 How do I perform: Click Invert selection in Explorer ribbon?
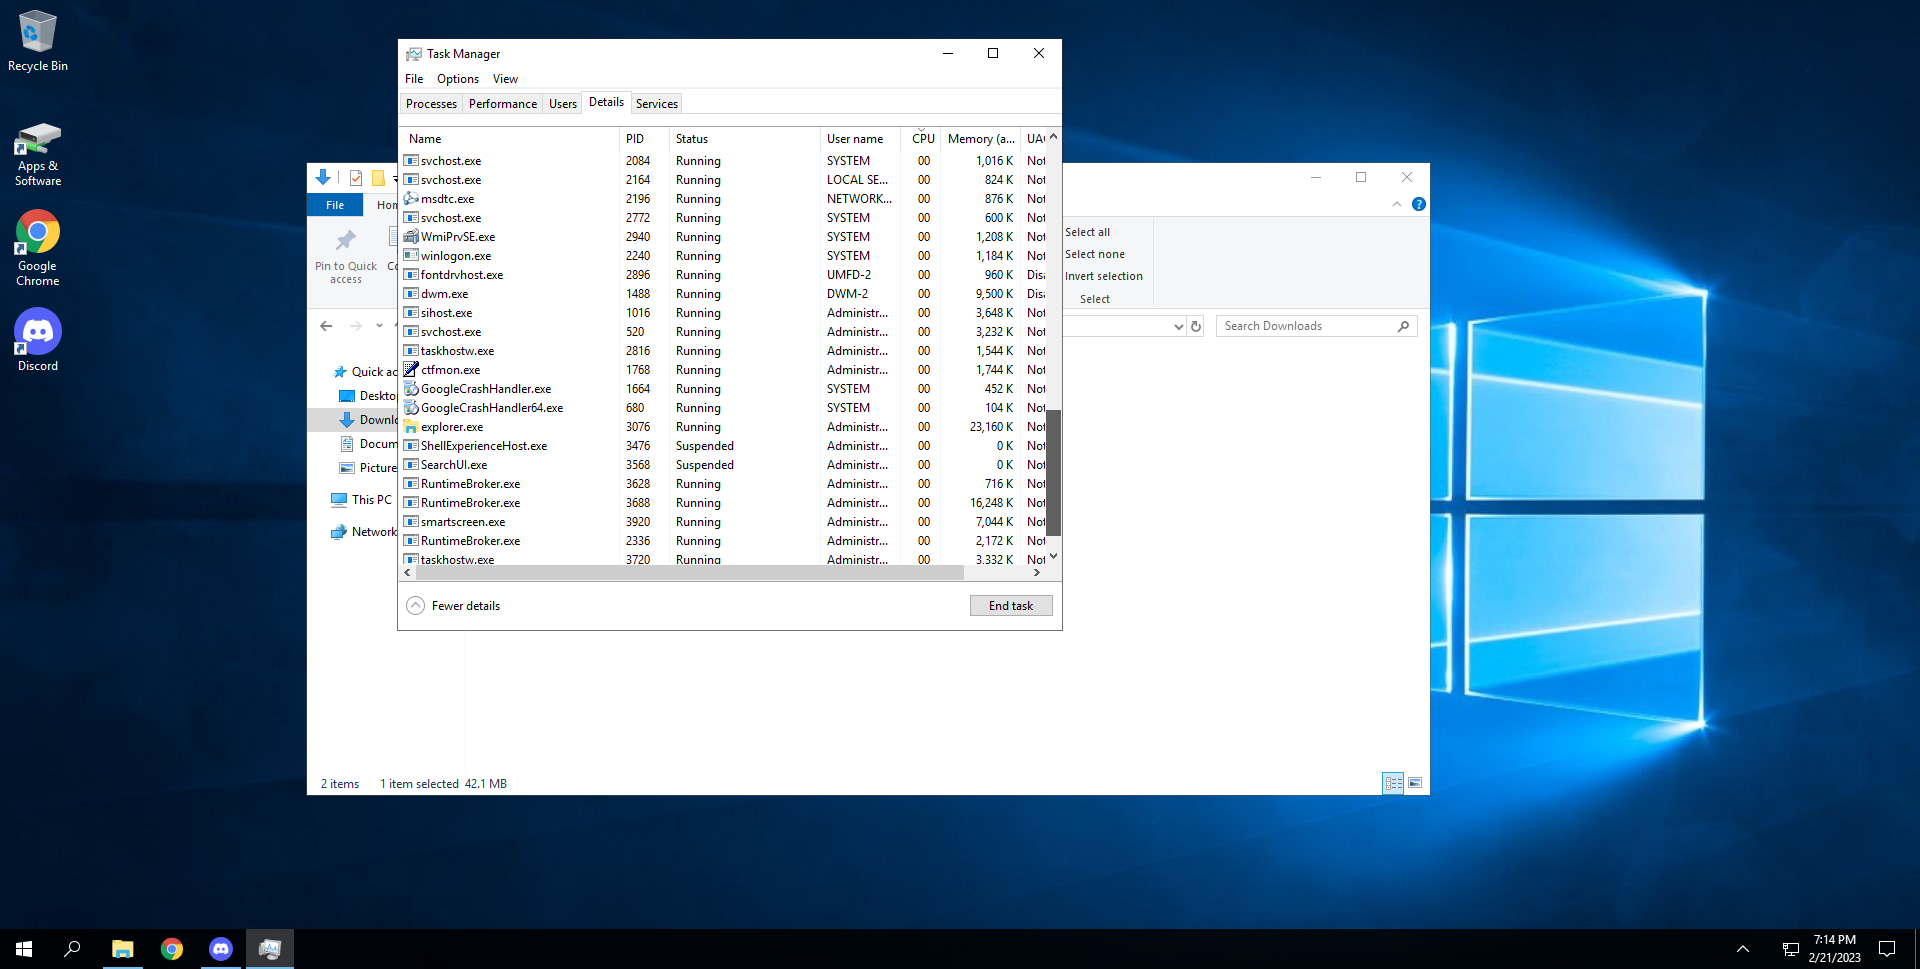(1103, 276)
